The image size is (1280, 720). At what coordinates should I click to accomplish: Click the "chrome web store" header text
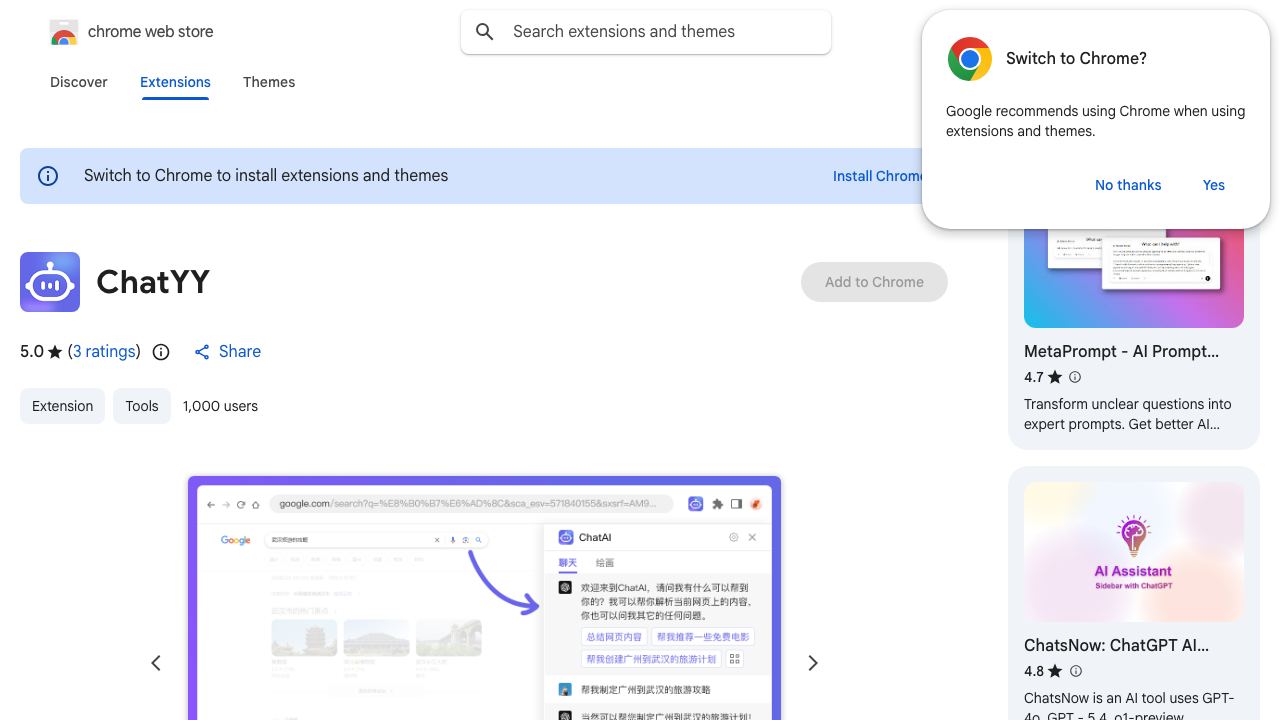(151, 32)
